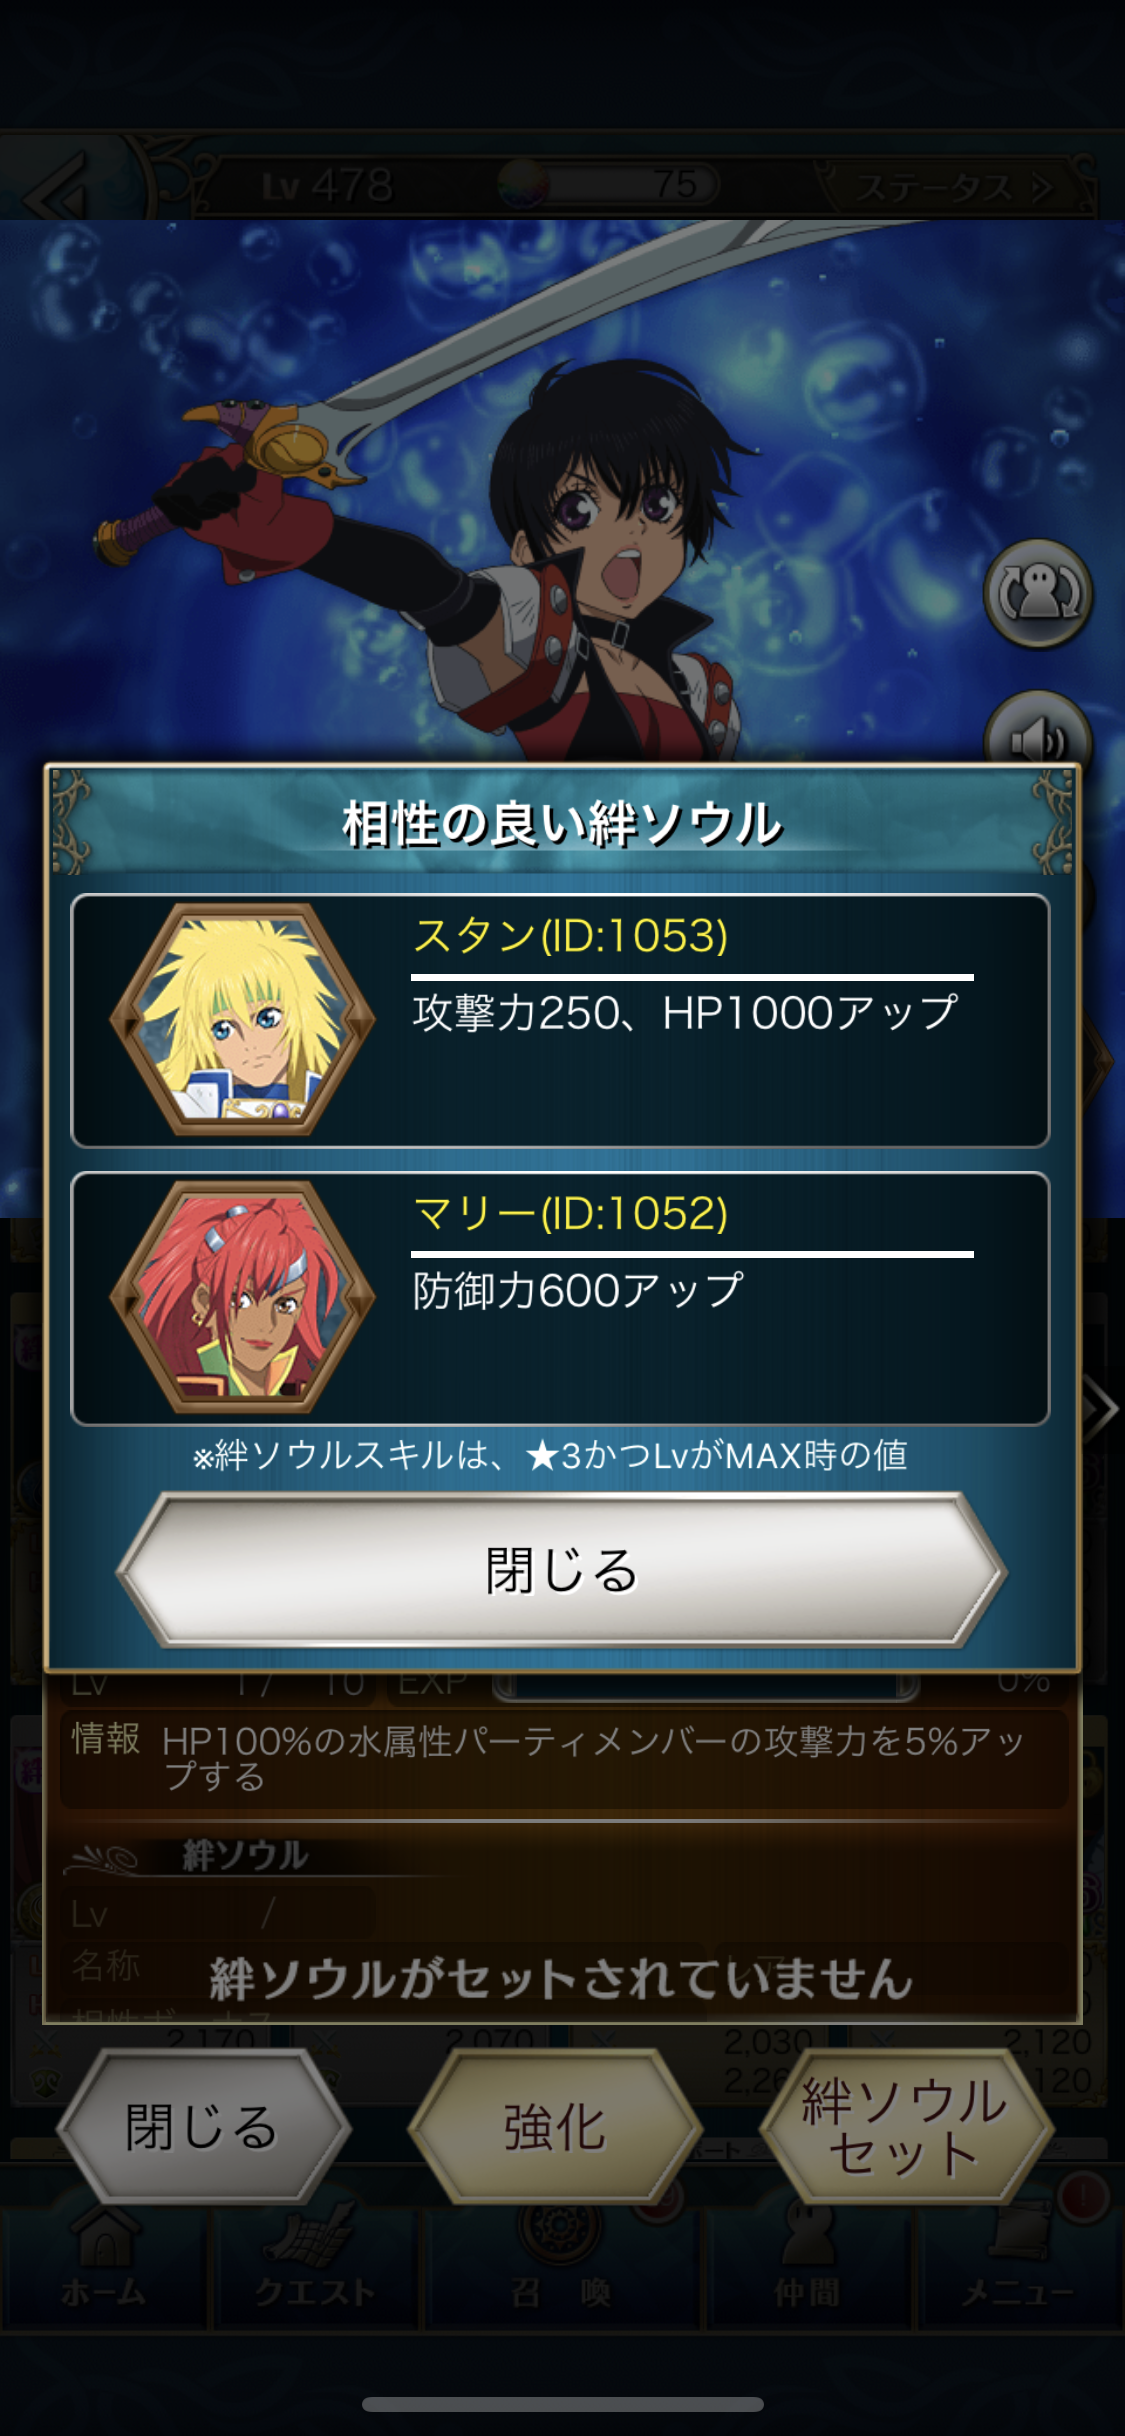Open the 召喚 summon tab
The width and height of the screenshot is (1125, 2436).
pos(561,2264)
